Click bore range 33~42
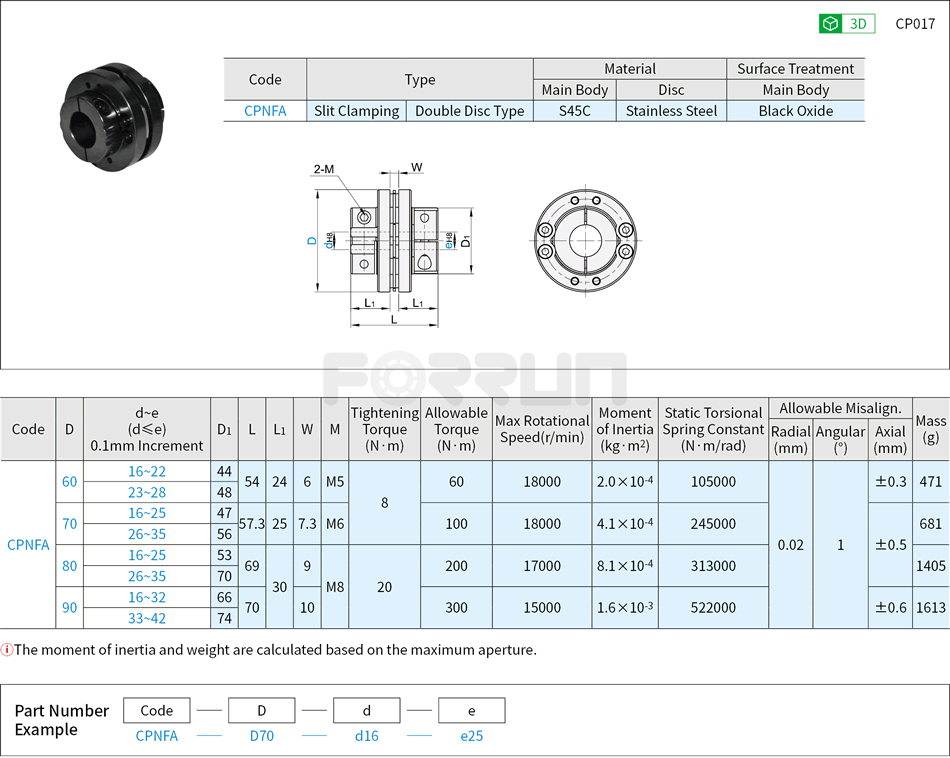The width and height of the screenshot is (950, 758). [x=147, y=619]
